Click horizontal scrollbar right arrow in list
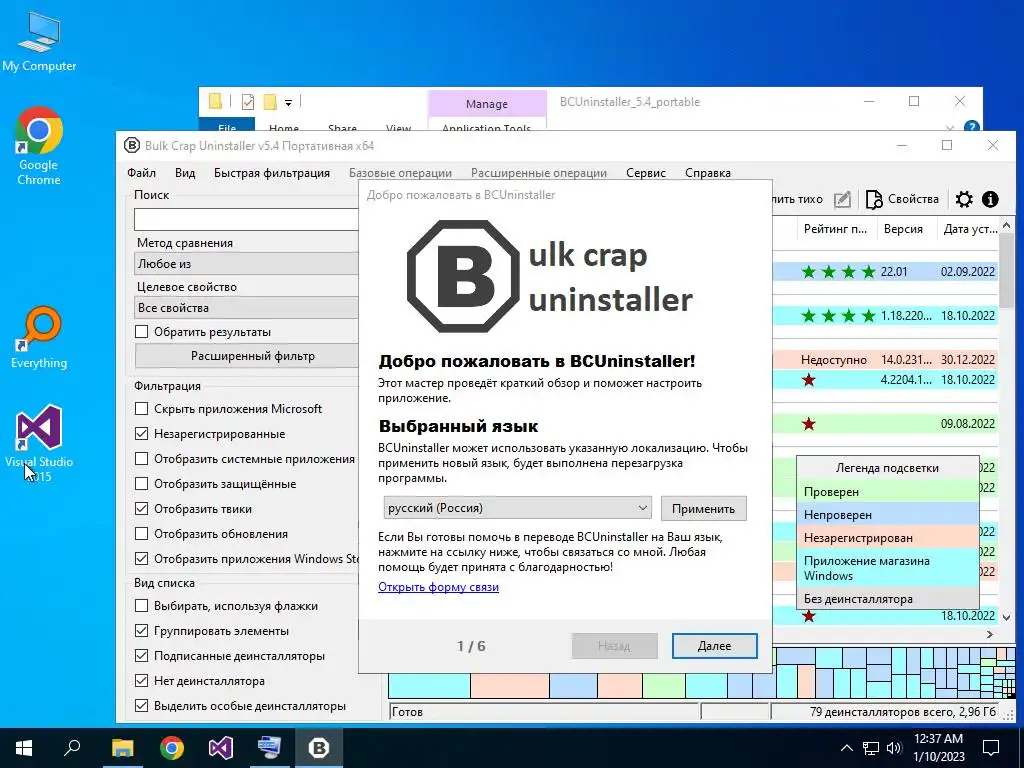This screenshot has width=1024, height=768. click(990, 634)
